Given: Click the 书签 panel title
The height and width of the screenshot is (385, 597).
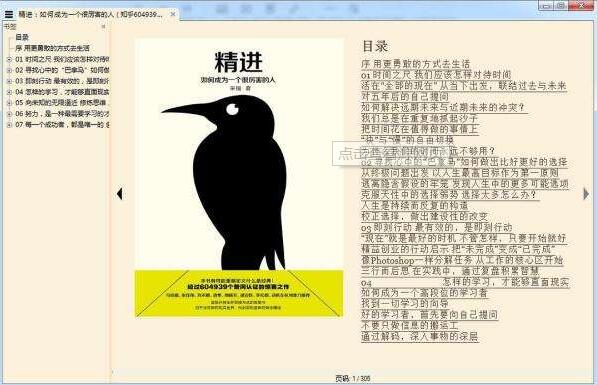Looking at the screenshot, I should pyautogui.click(x=10, y=27).
